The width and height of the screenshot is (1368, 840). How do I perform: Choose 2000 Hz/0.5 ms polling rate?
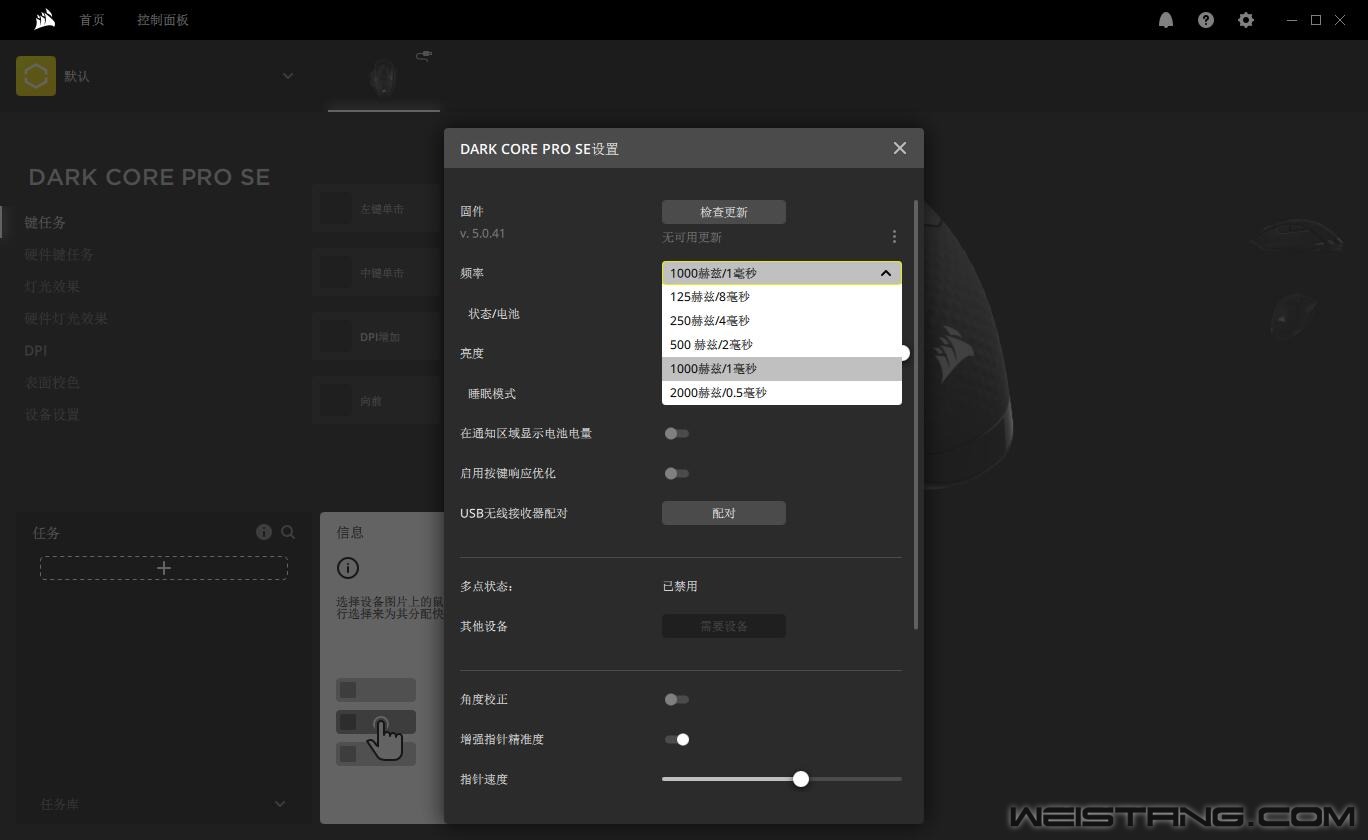(x=782, y=393)
